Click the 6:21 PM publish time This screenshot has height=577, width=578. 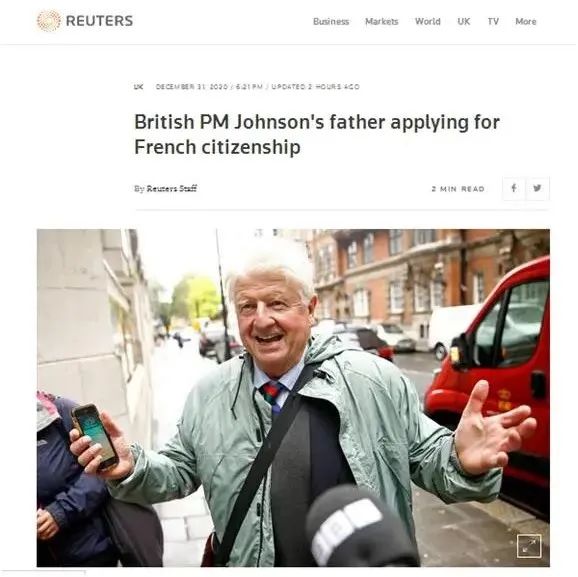click(x=249, y=87)
